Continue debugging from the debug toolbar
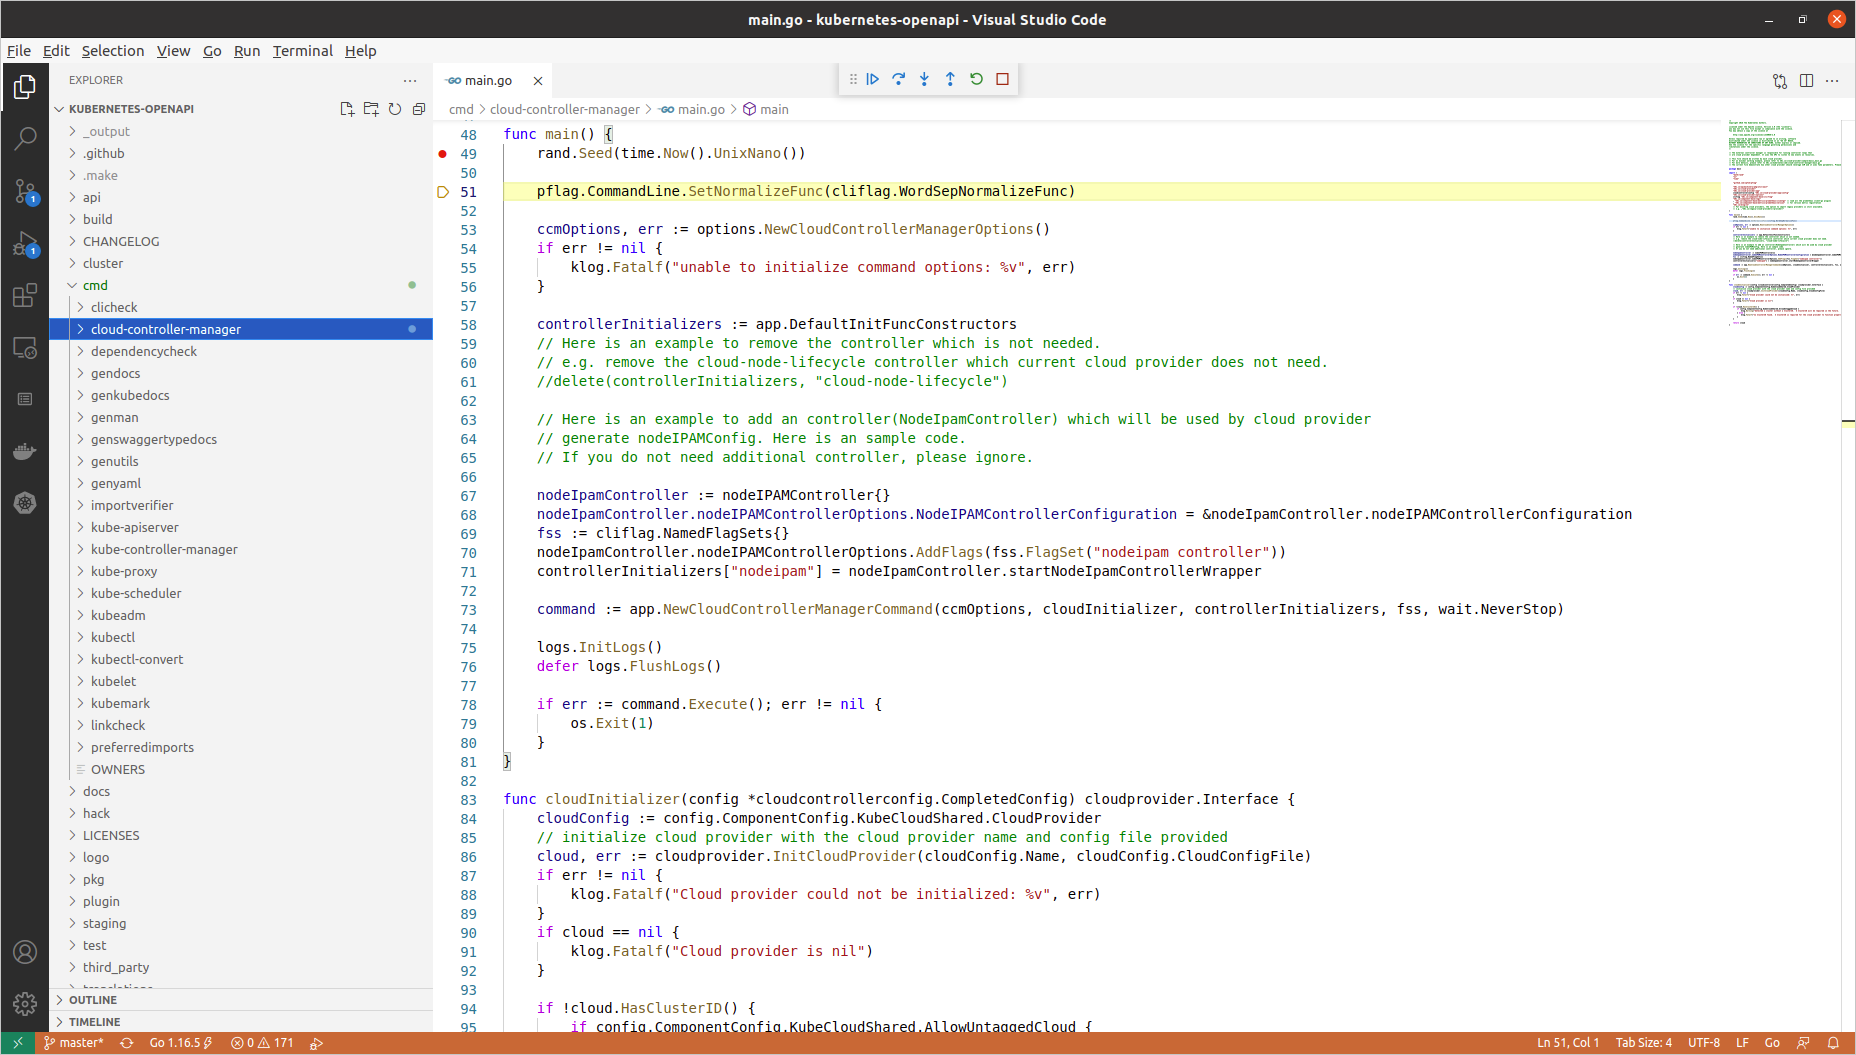The image size is (1856, 1055). click(873, 79)
